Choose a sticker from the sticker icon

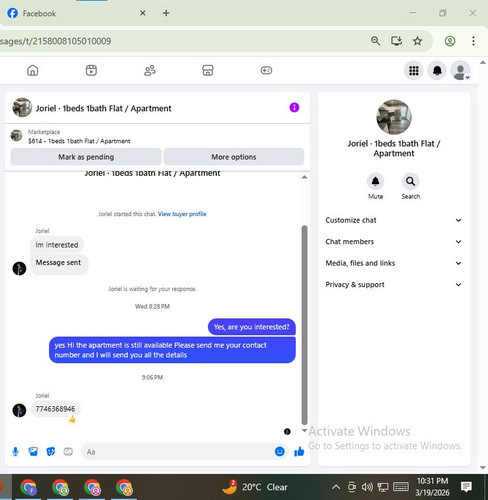pos(51,452)
